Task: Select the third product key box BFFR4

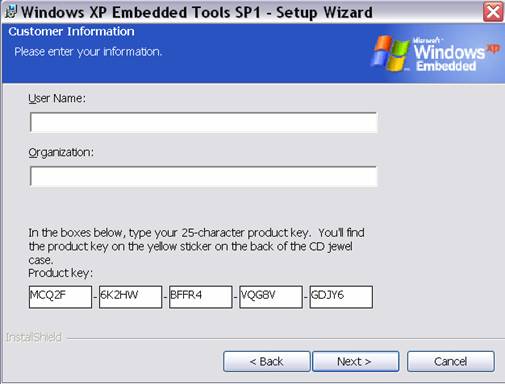Action: point(201,297)
